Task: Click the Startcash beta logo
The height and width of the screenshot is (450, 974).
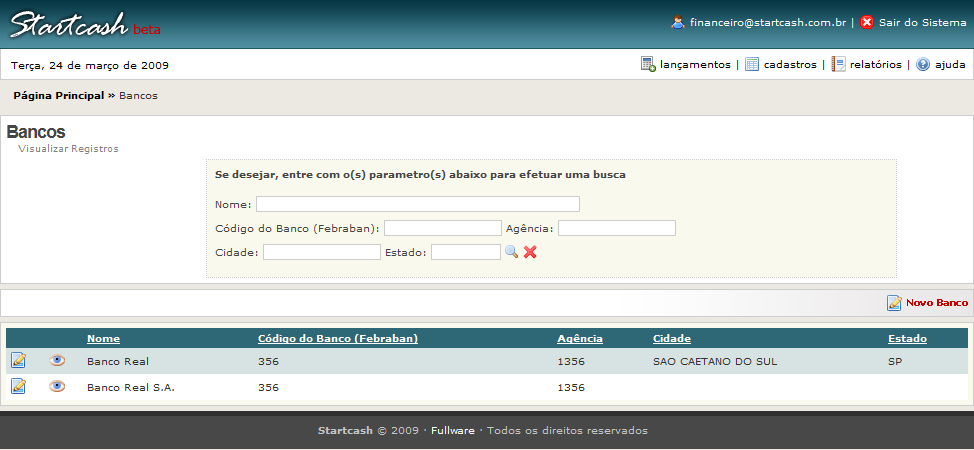Action: 84,25
